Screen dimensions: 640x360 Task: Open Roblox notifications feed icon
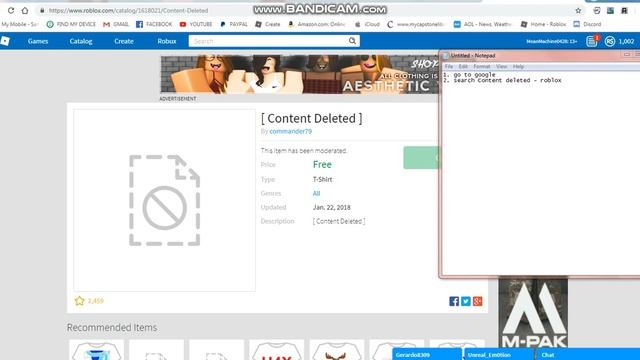click(x=591, y=41)
